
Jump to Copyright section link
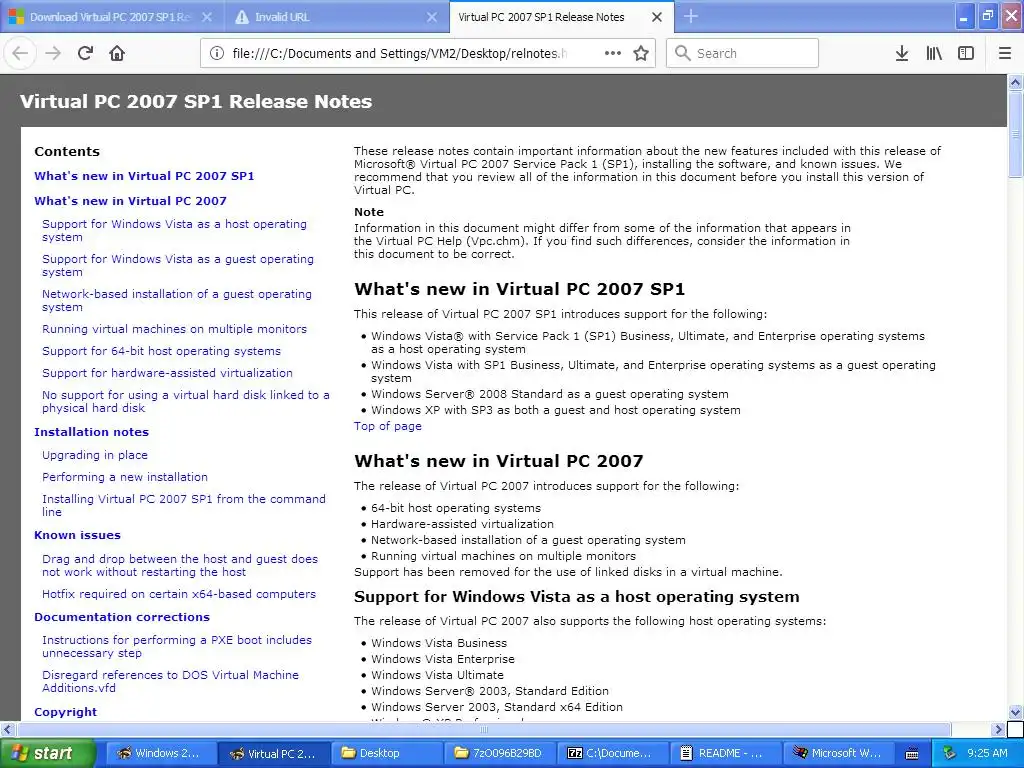click(65, 712)
